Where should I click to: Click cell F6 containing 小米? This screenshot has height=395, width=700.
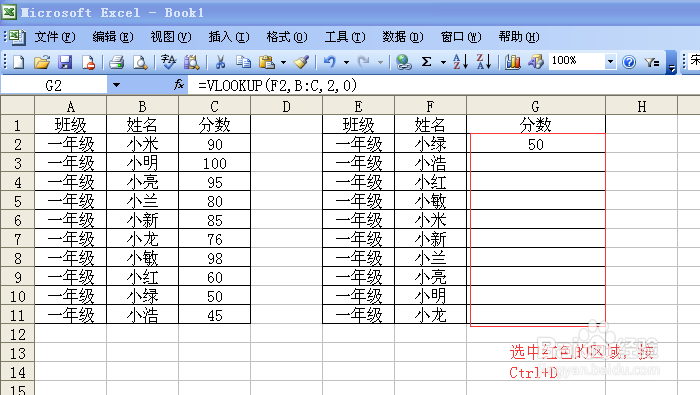(x=430, y=220)
